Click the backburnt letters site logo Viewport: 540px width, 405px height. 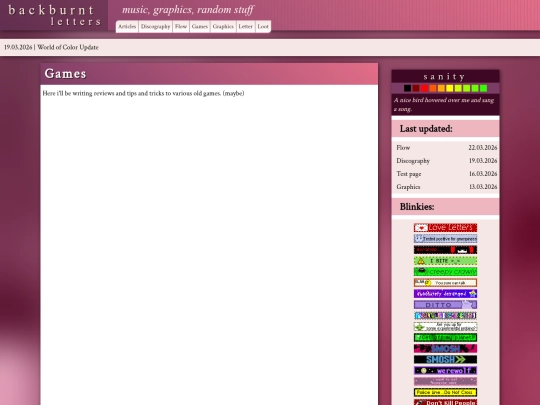54,15
